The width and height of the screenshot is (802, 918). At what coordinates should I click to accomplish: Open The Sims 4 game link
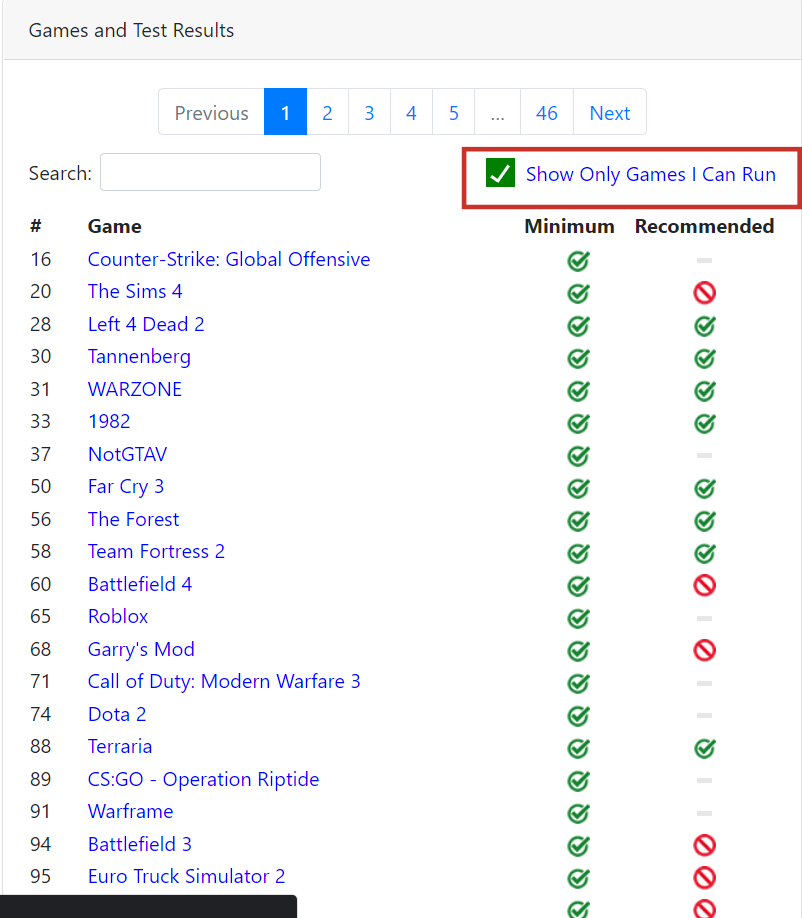[135, 292]
